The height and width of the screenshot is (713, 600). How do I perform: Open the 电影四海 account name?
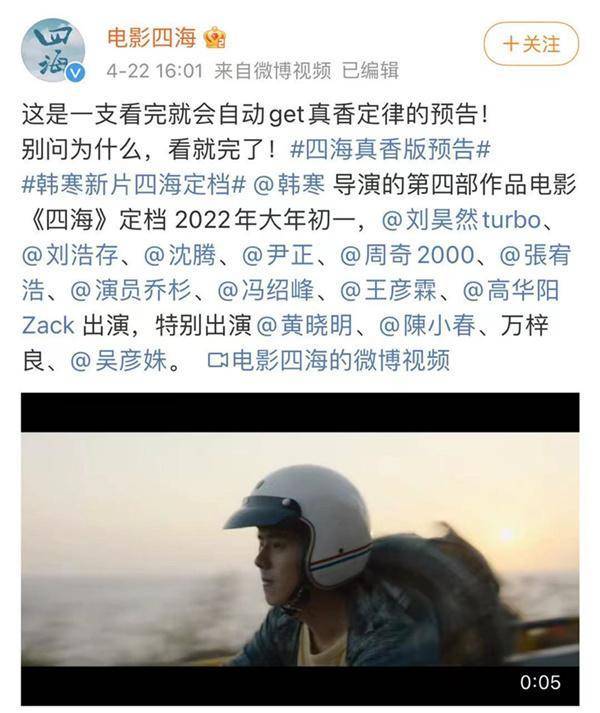pos(151,37)
